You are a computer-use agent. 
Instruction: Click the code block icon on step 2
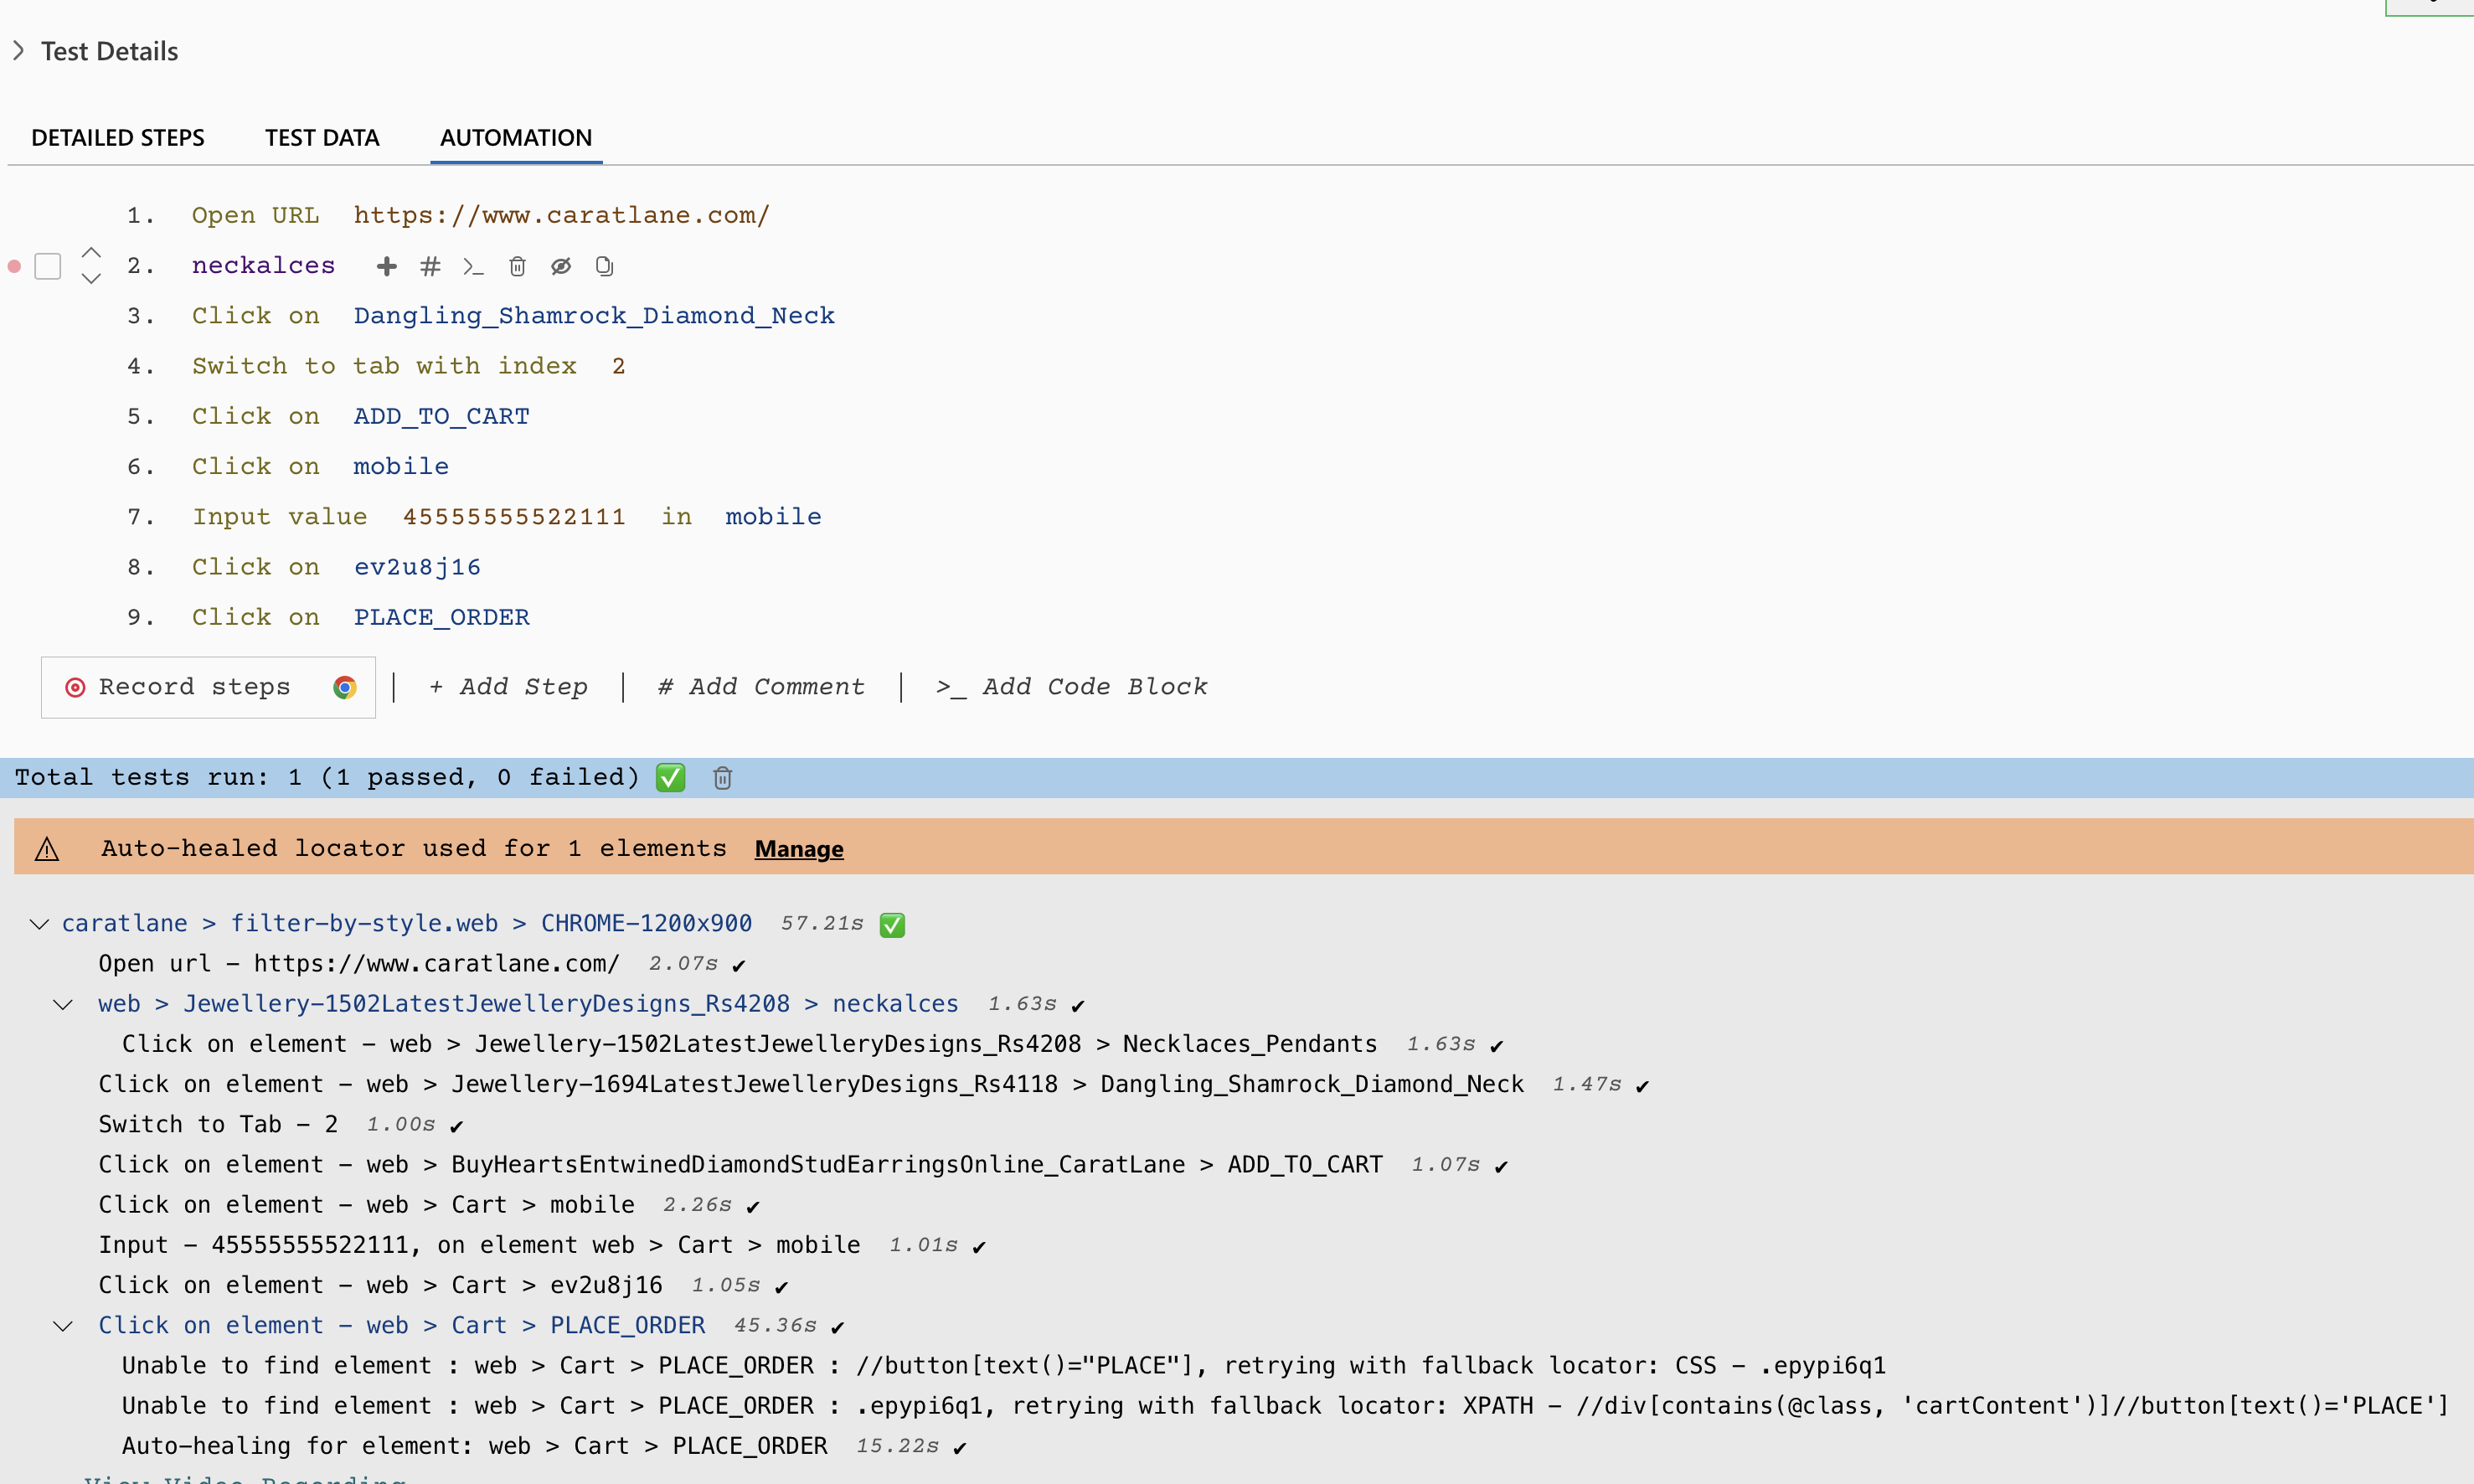pos(473,266)
